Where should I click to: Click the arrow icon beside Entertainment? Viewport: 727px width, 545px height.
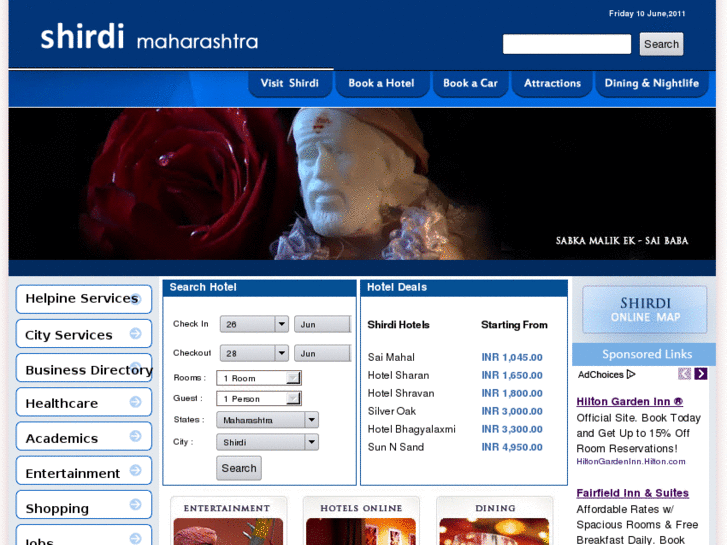(x=135, y=470)
